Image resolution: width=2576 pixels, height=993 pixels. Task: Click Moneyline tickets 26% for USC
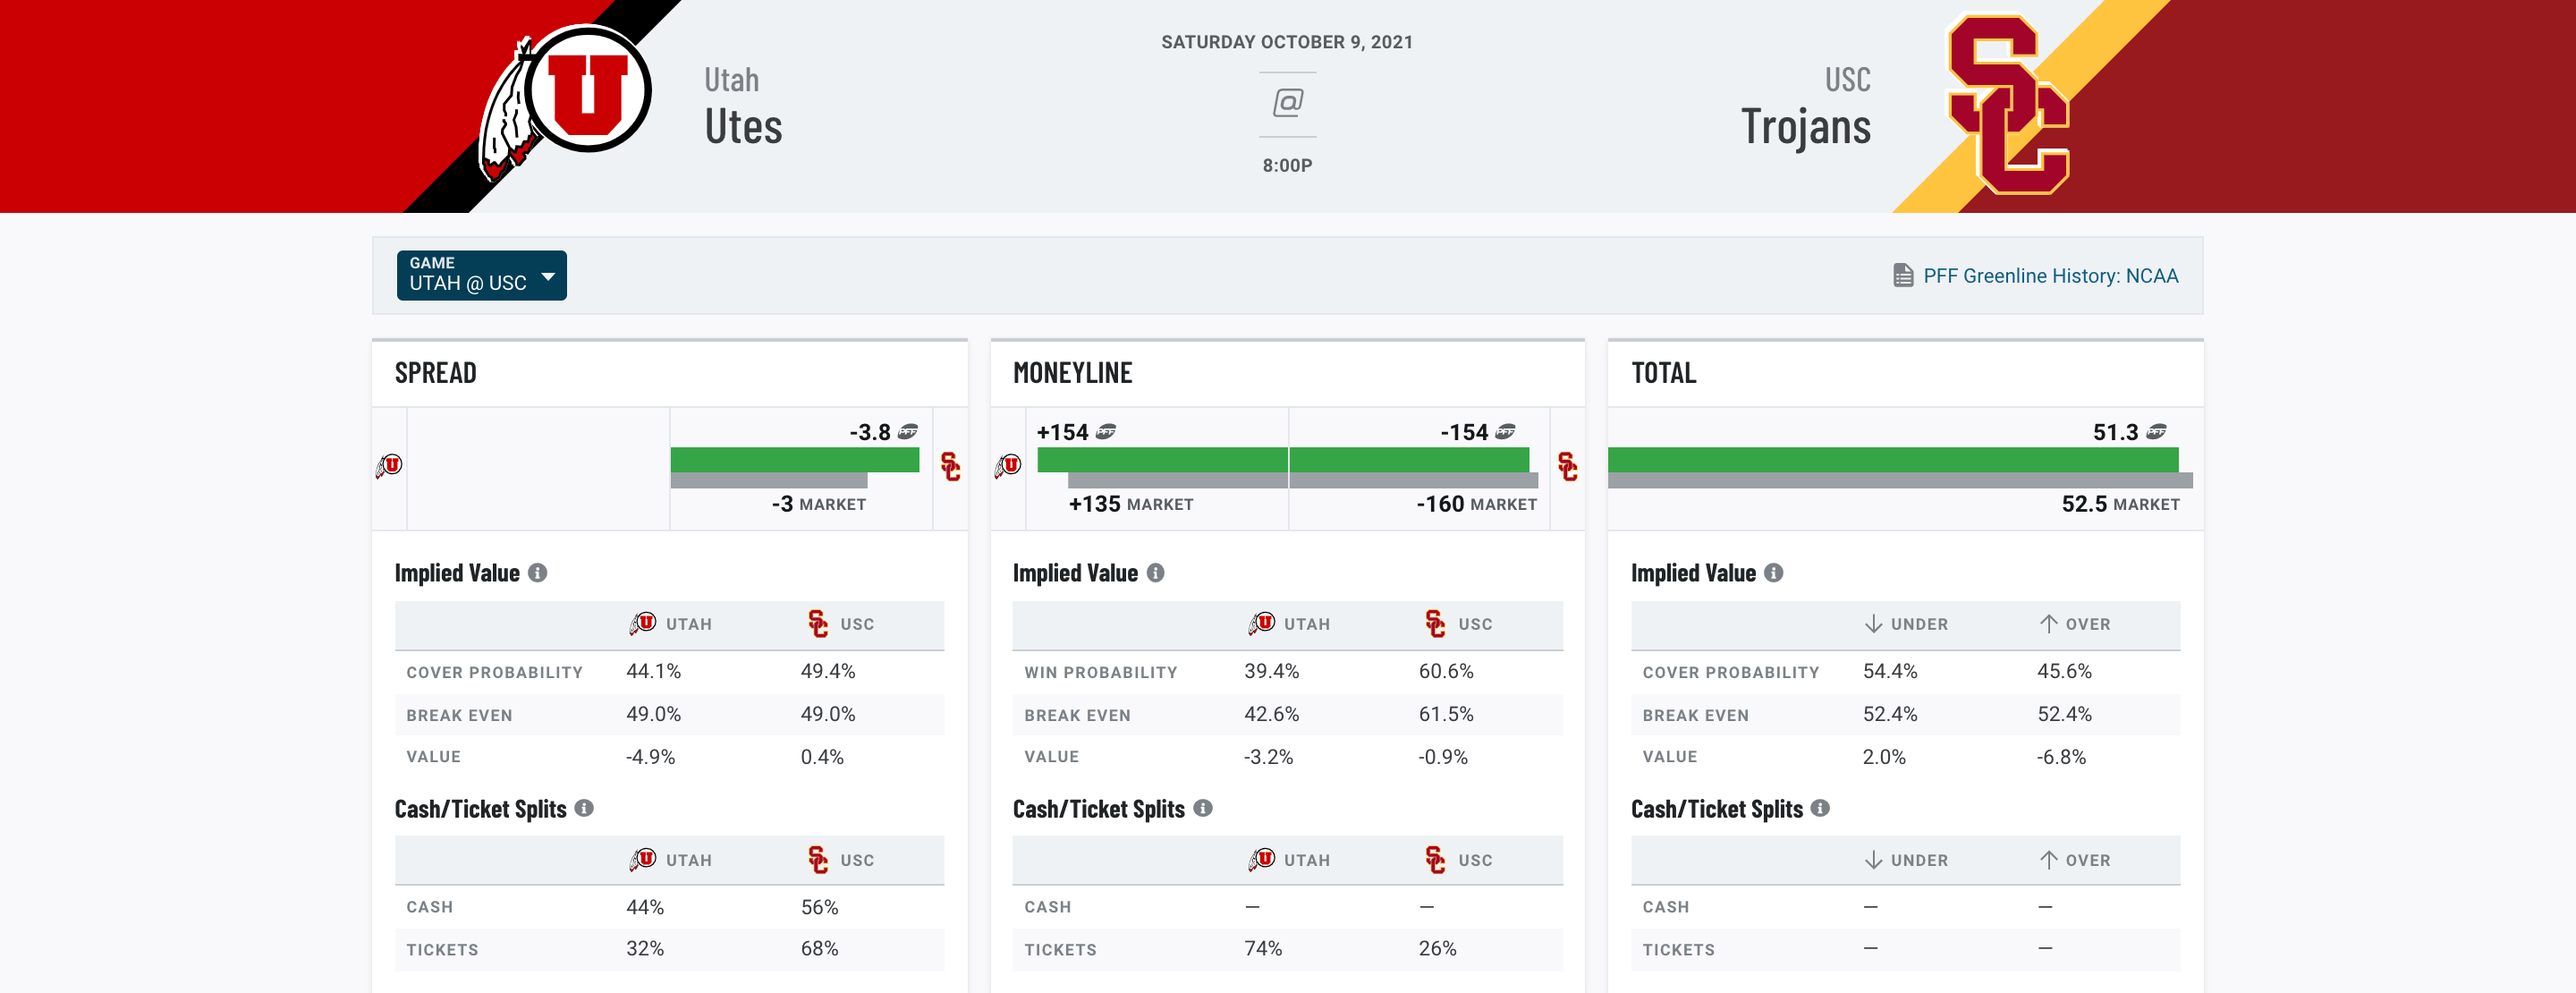(x=1438, y=948)
